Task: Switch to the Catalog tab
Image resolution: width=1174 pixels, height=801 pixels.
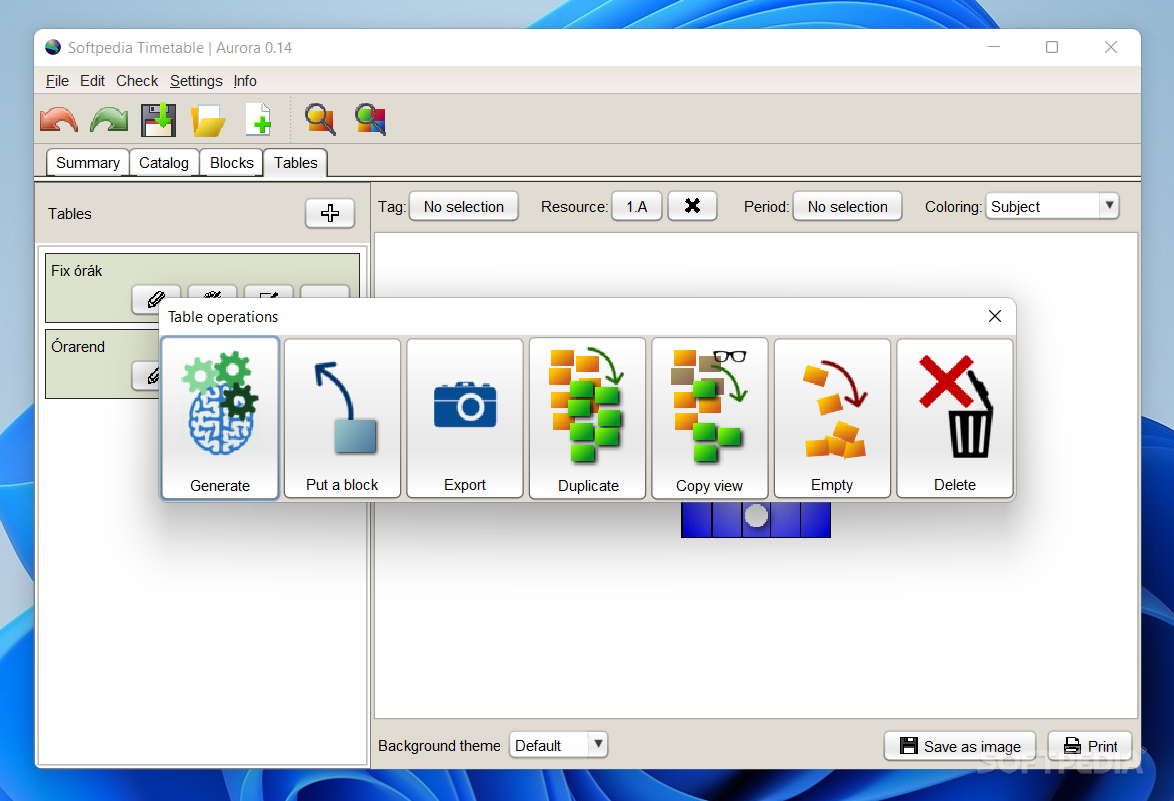Action: (x=164, y=162)
